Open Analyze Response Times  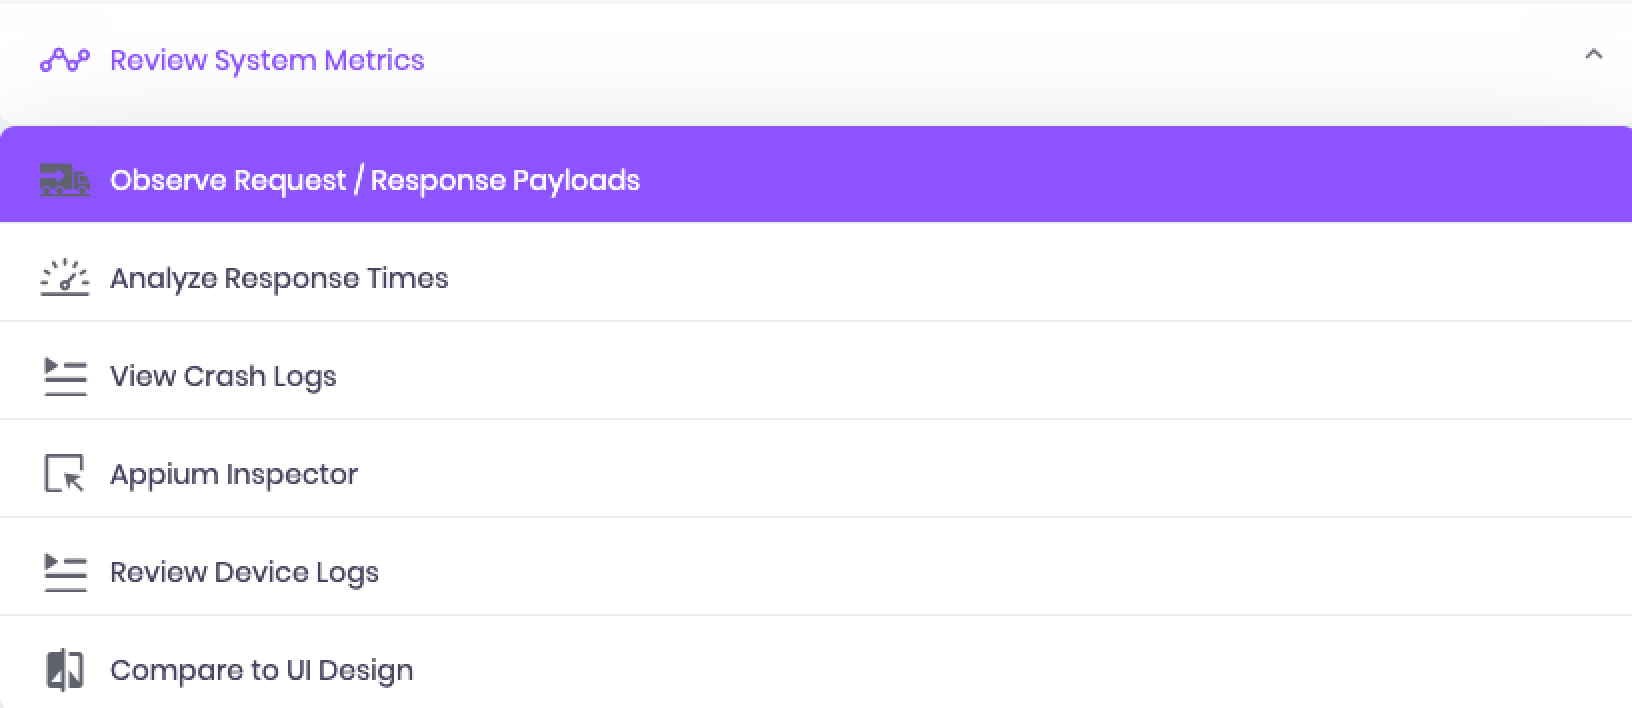click(816, 272)
